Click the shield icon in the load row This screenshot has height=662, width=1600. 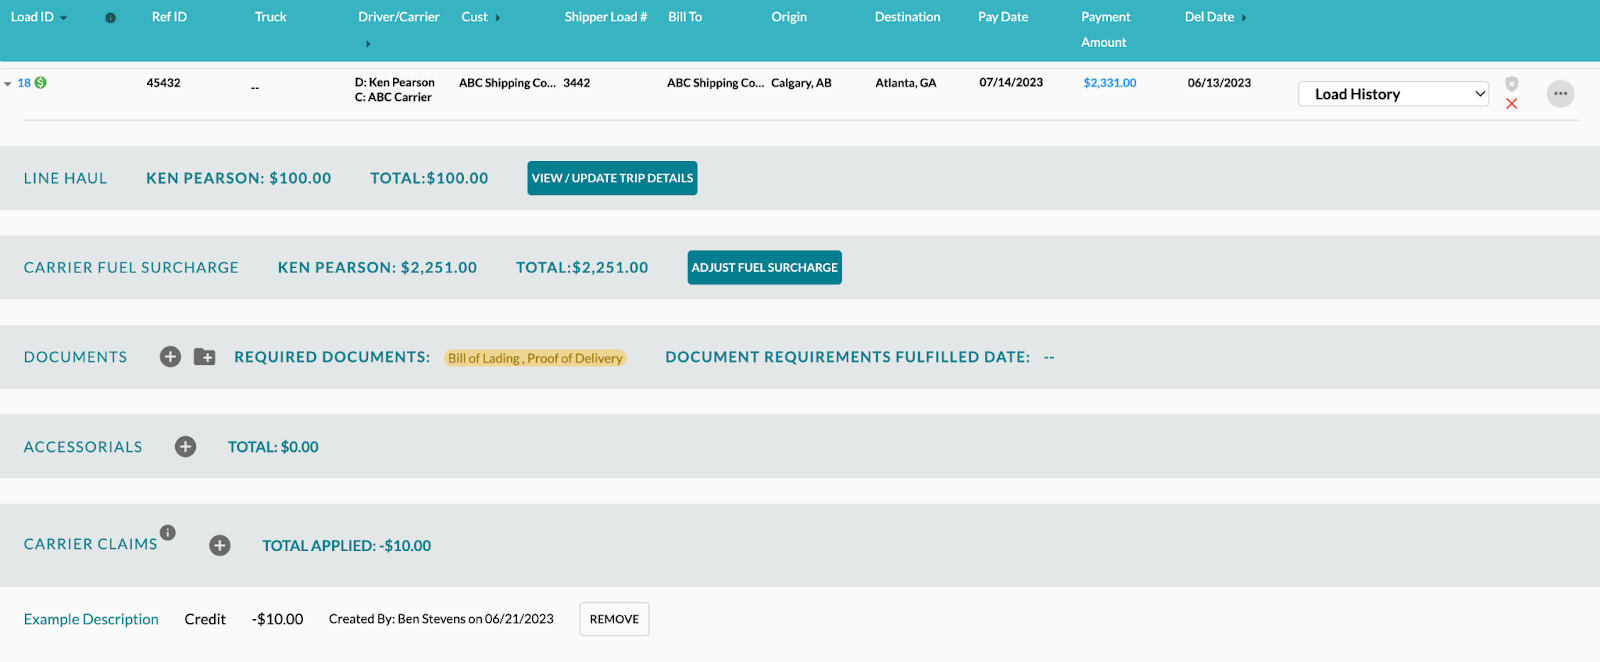click(1511, 84)
